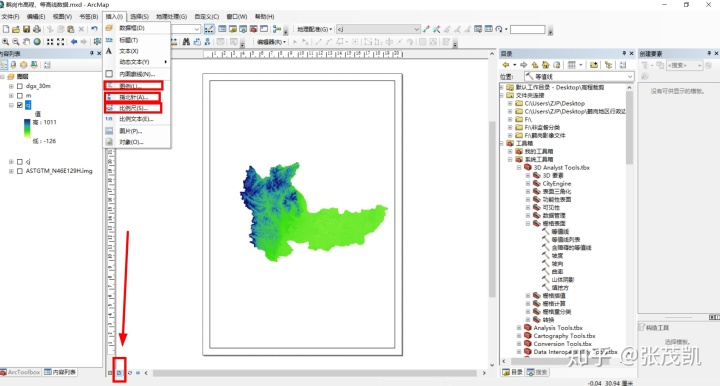Click the Undo arrow icon
The image size is (720, 386).
(x=94, y=29)
